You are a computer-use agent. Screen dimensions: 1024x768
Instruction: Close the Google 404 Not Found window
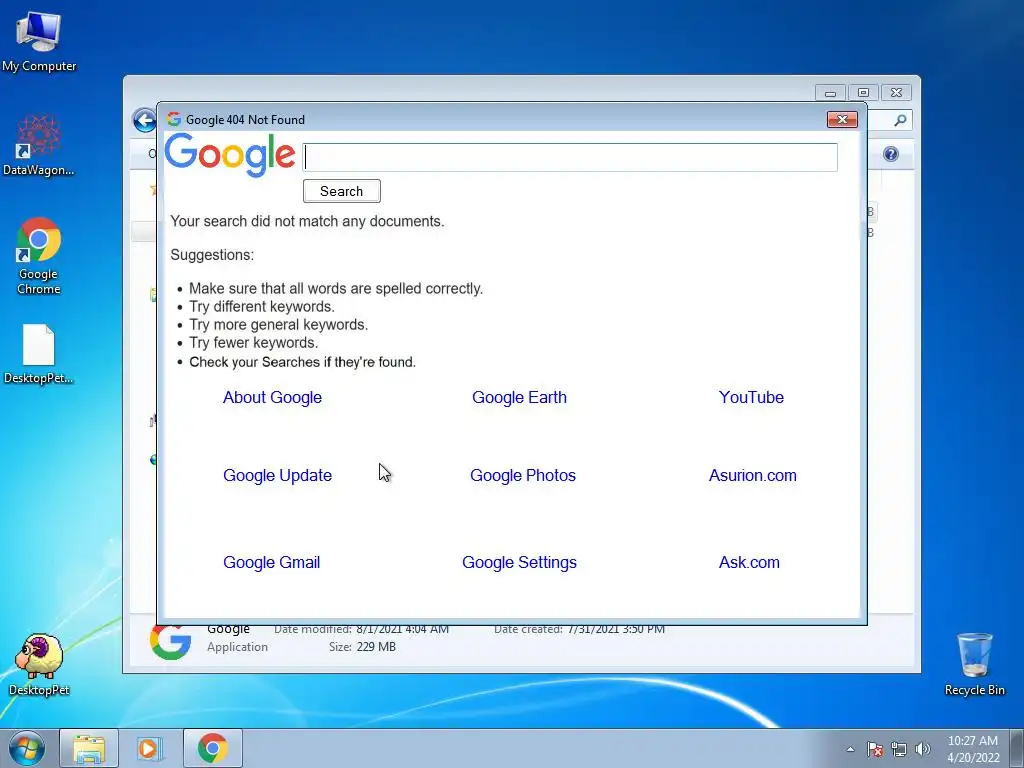click(x=842, y=120)
